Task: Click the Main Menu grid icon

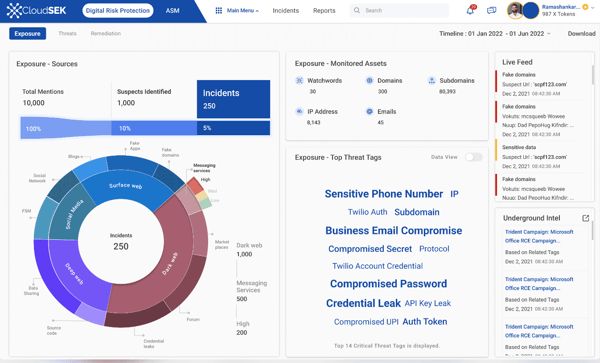Action: (218, 10)
